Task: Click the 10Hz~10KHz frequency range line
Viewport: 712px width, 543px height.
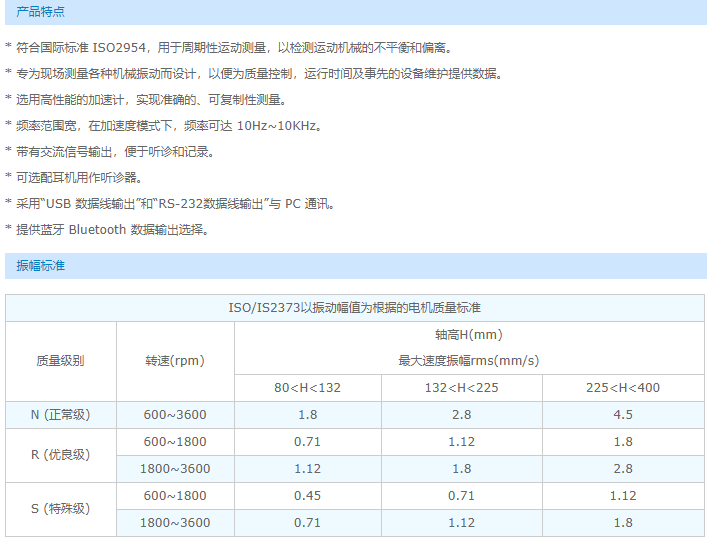Action: click(168, 126)
